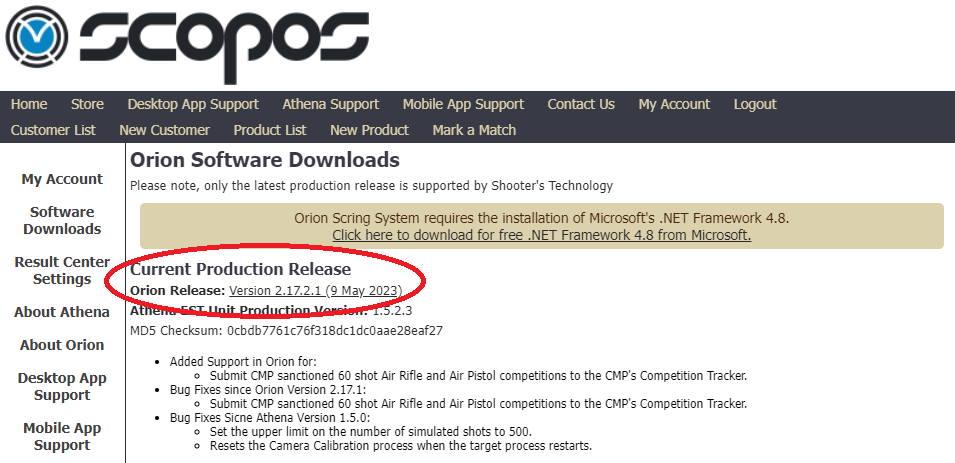Click the .NET Framework 4.8 download link
Image resolution: width=955 pixels, height=463 pixels.
click(541, 235)
